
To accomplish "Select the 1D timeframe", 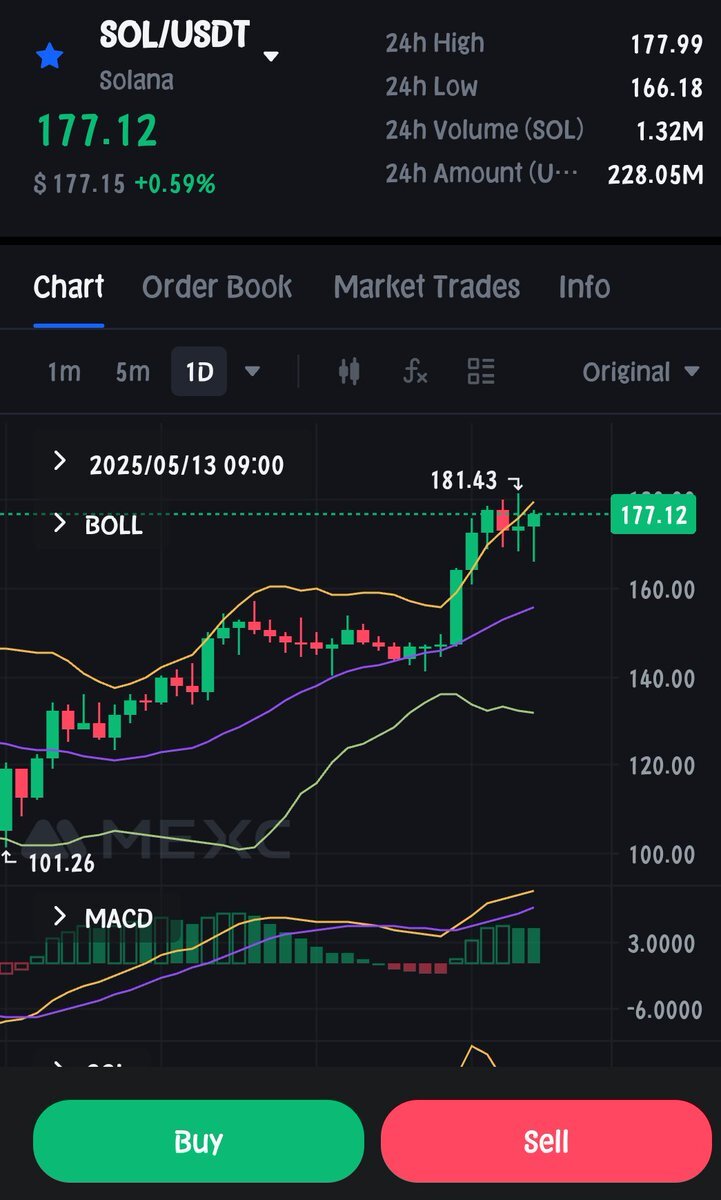I will pos(199,372).
